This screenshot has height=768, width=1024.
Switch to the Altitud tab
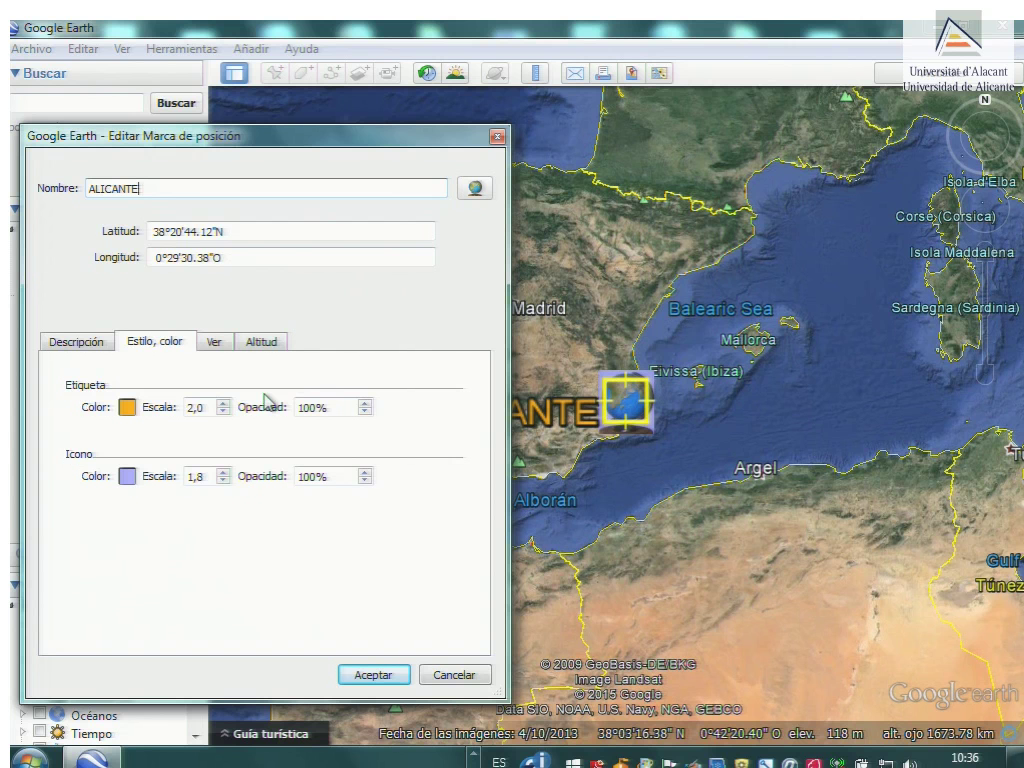[x=261, y=342]
